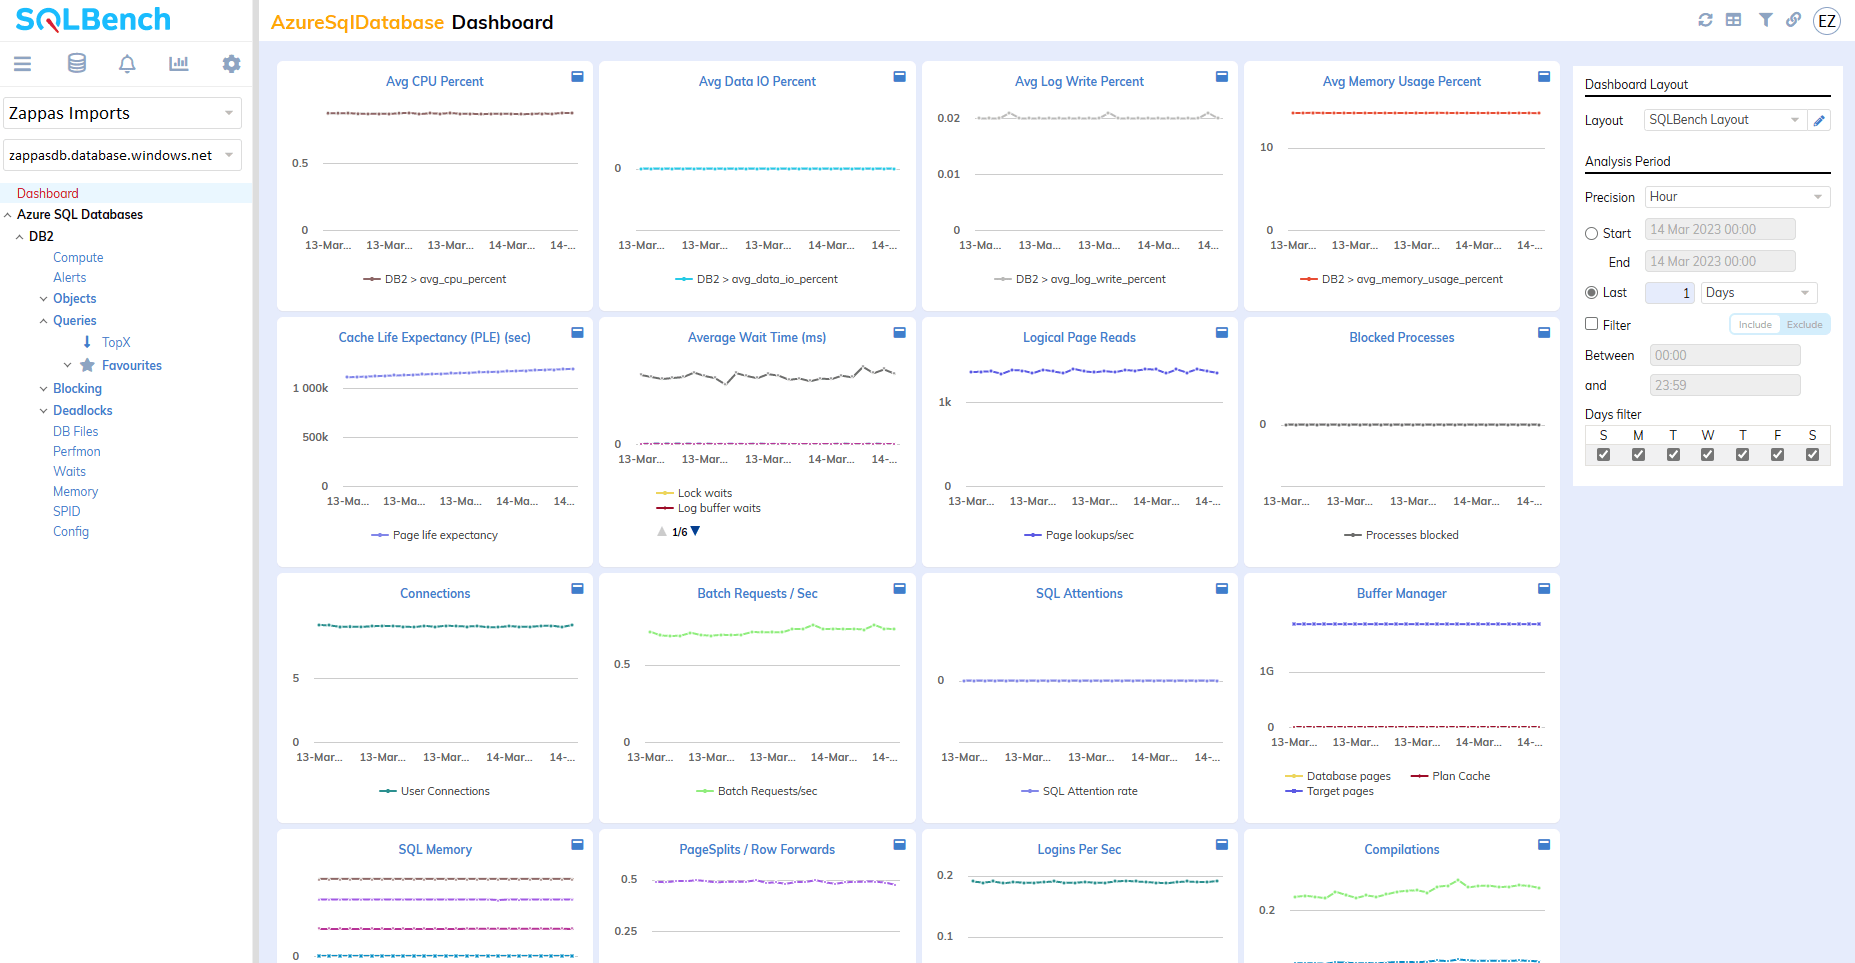This screenshot has width=1855, height=963.
Task: Expand the Objects tree node
Action: (43, 299)
